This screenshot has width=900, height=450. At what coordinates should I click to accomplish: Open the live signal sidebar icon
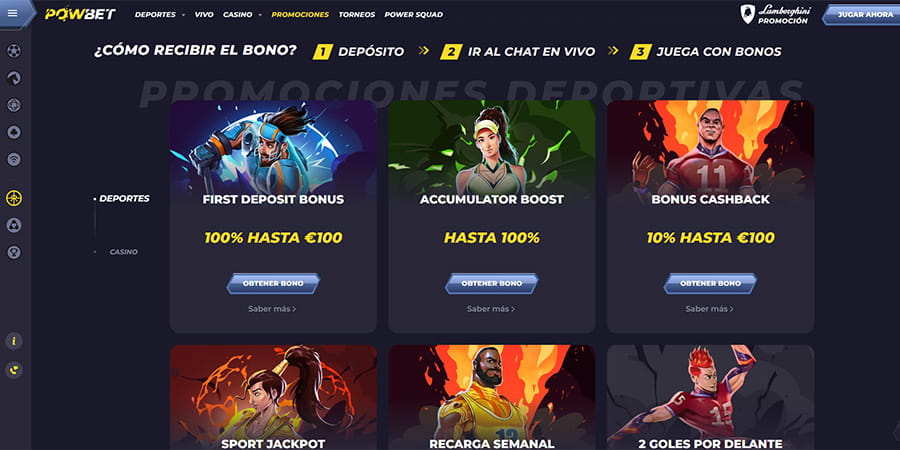pos(14,160)
